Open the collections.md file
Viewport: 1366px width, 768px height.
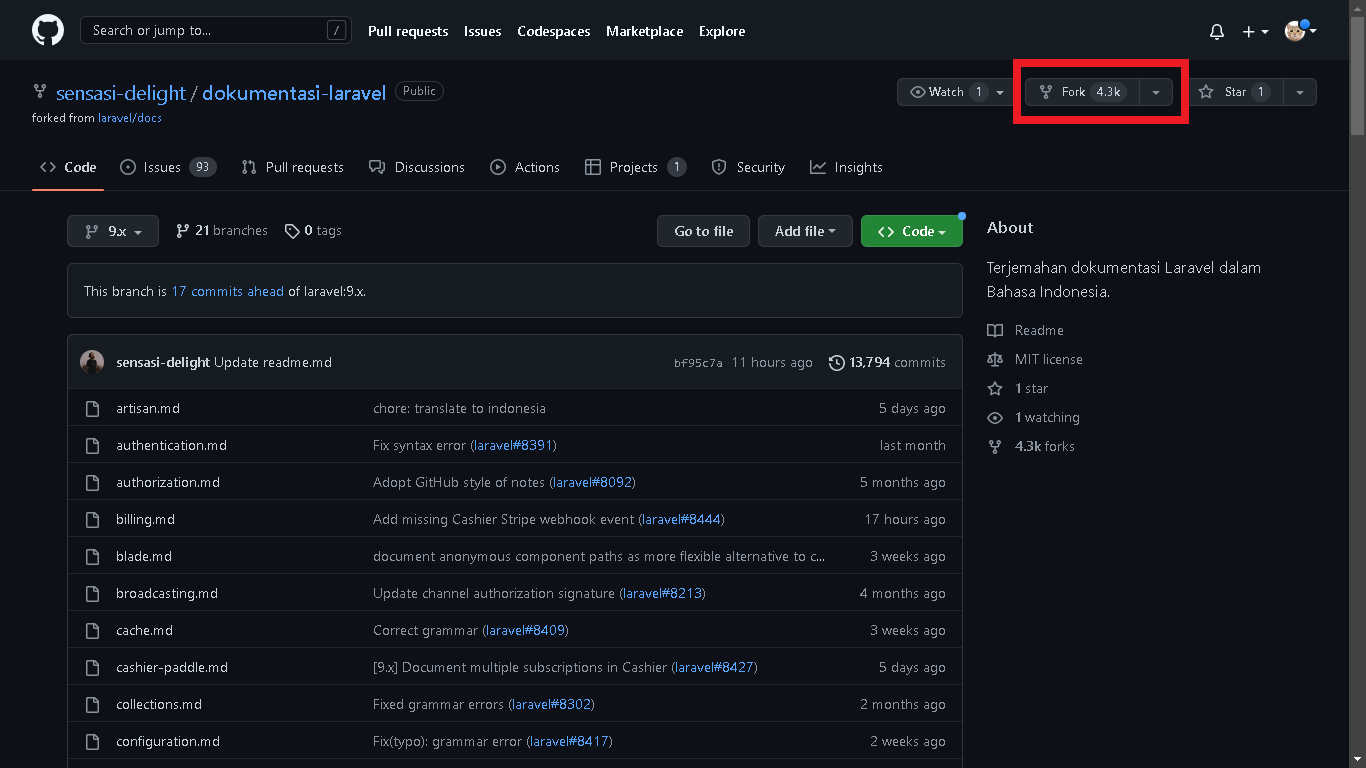click(x=159, y=704)
